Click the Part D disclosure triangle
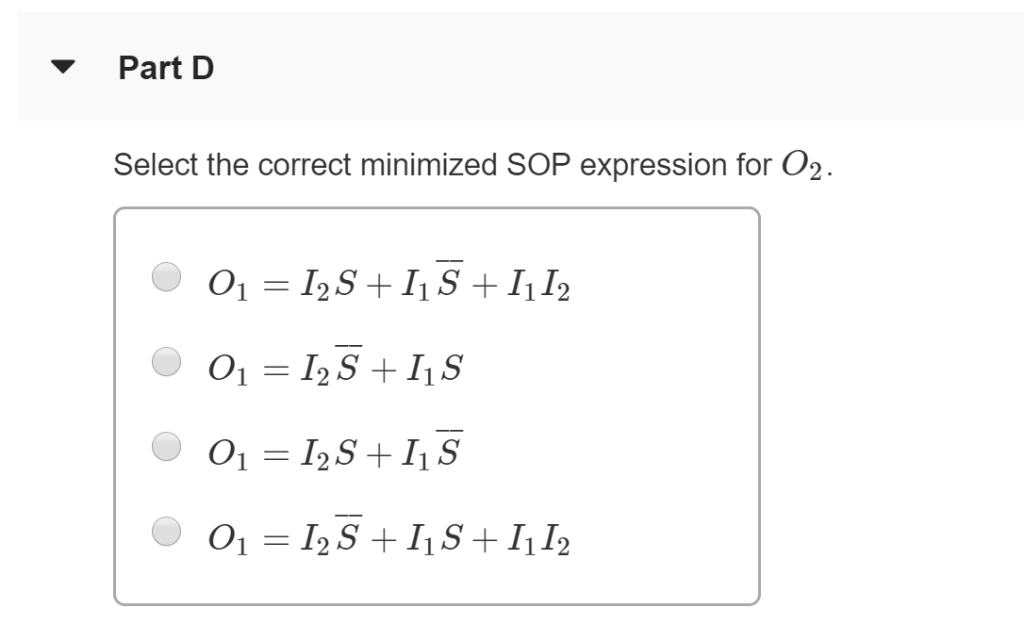Viewport: 1024px width, 625px height. 62,68
